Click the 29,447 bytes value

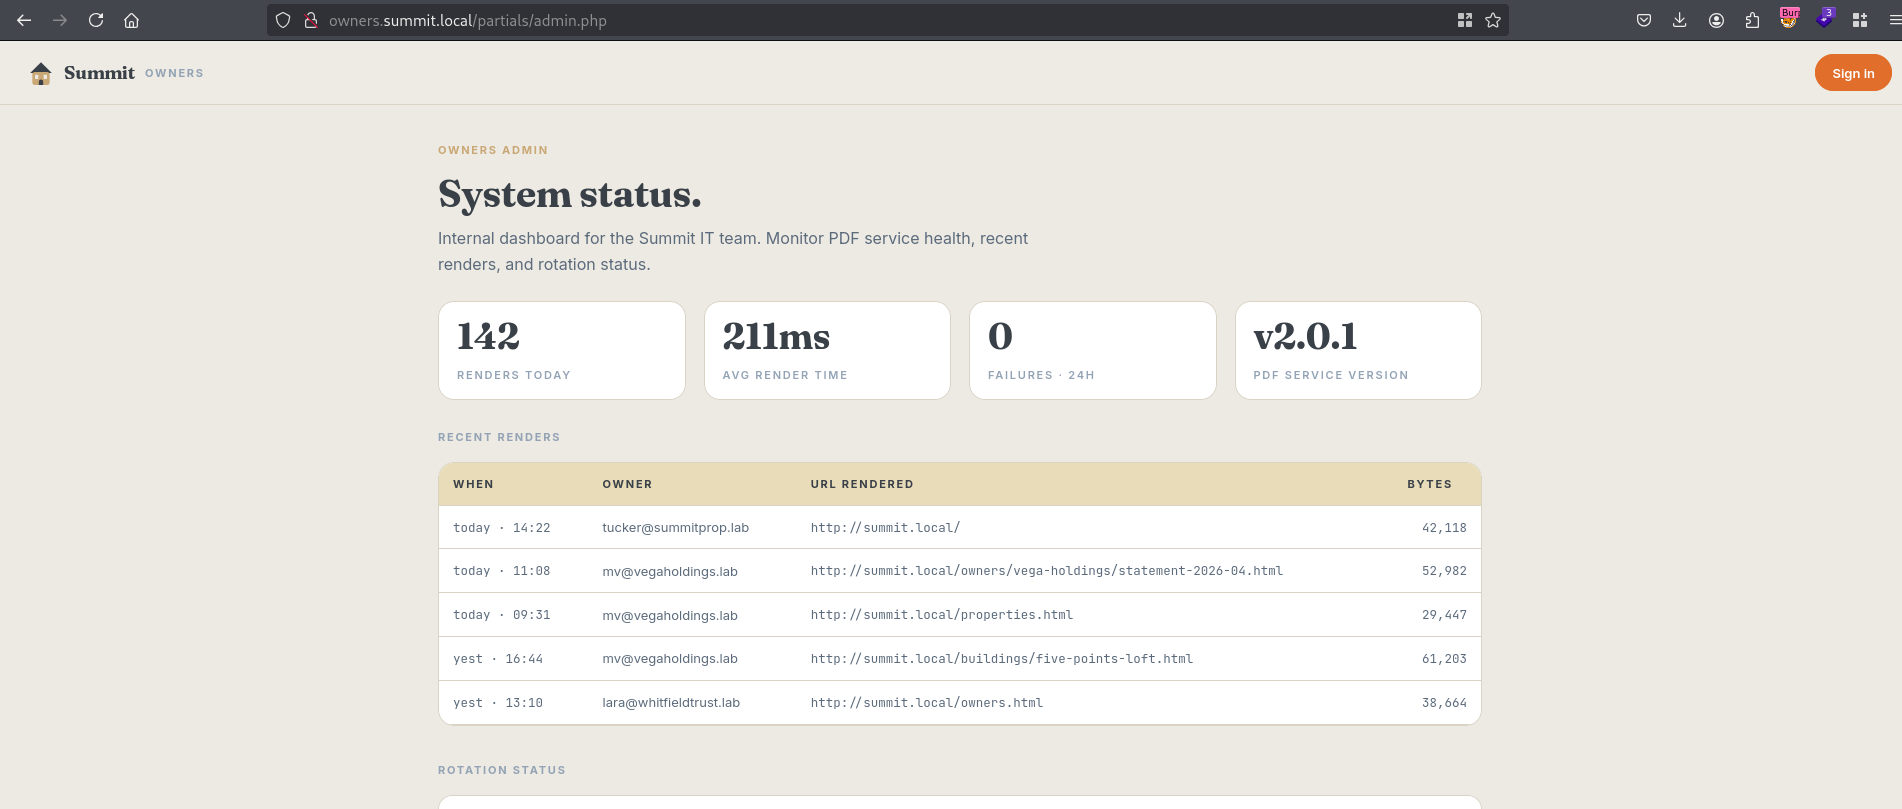(x=1444, y=615)
